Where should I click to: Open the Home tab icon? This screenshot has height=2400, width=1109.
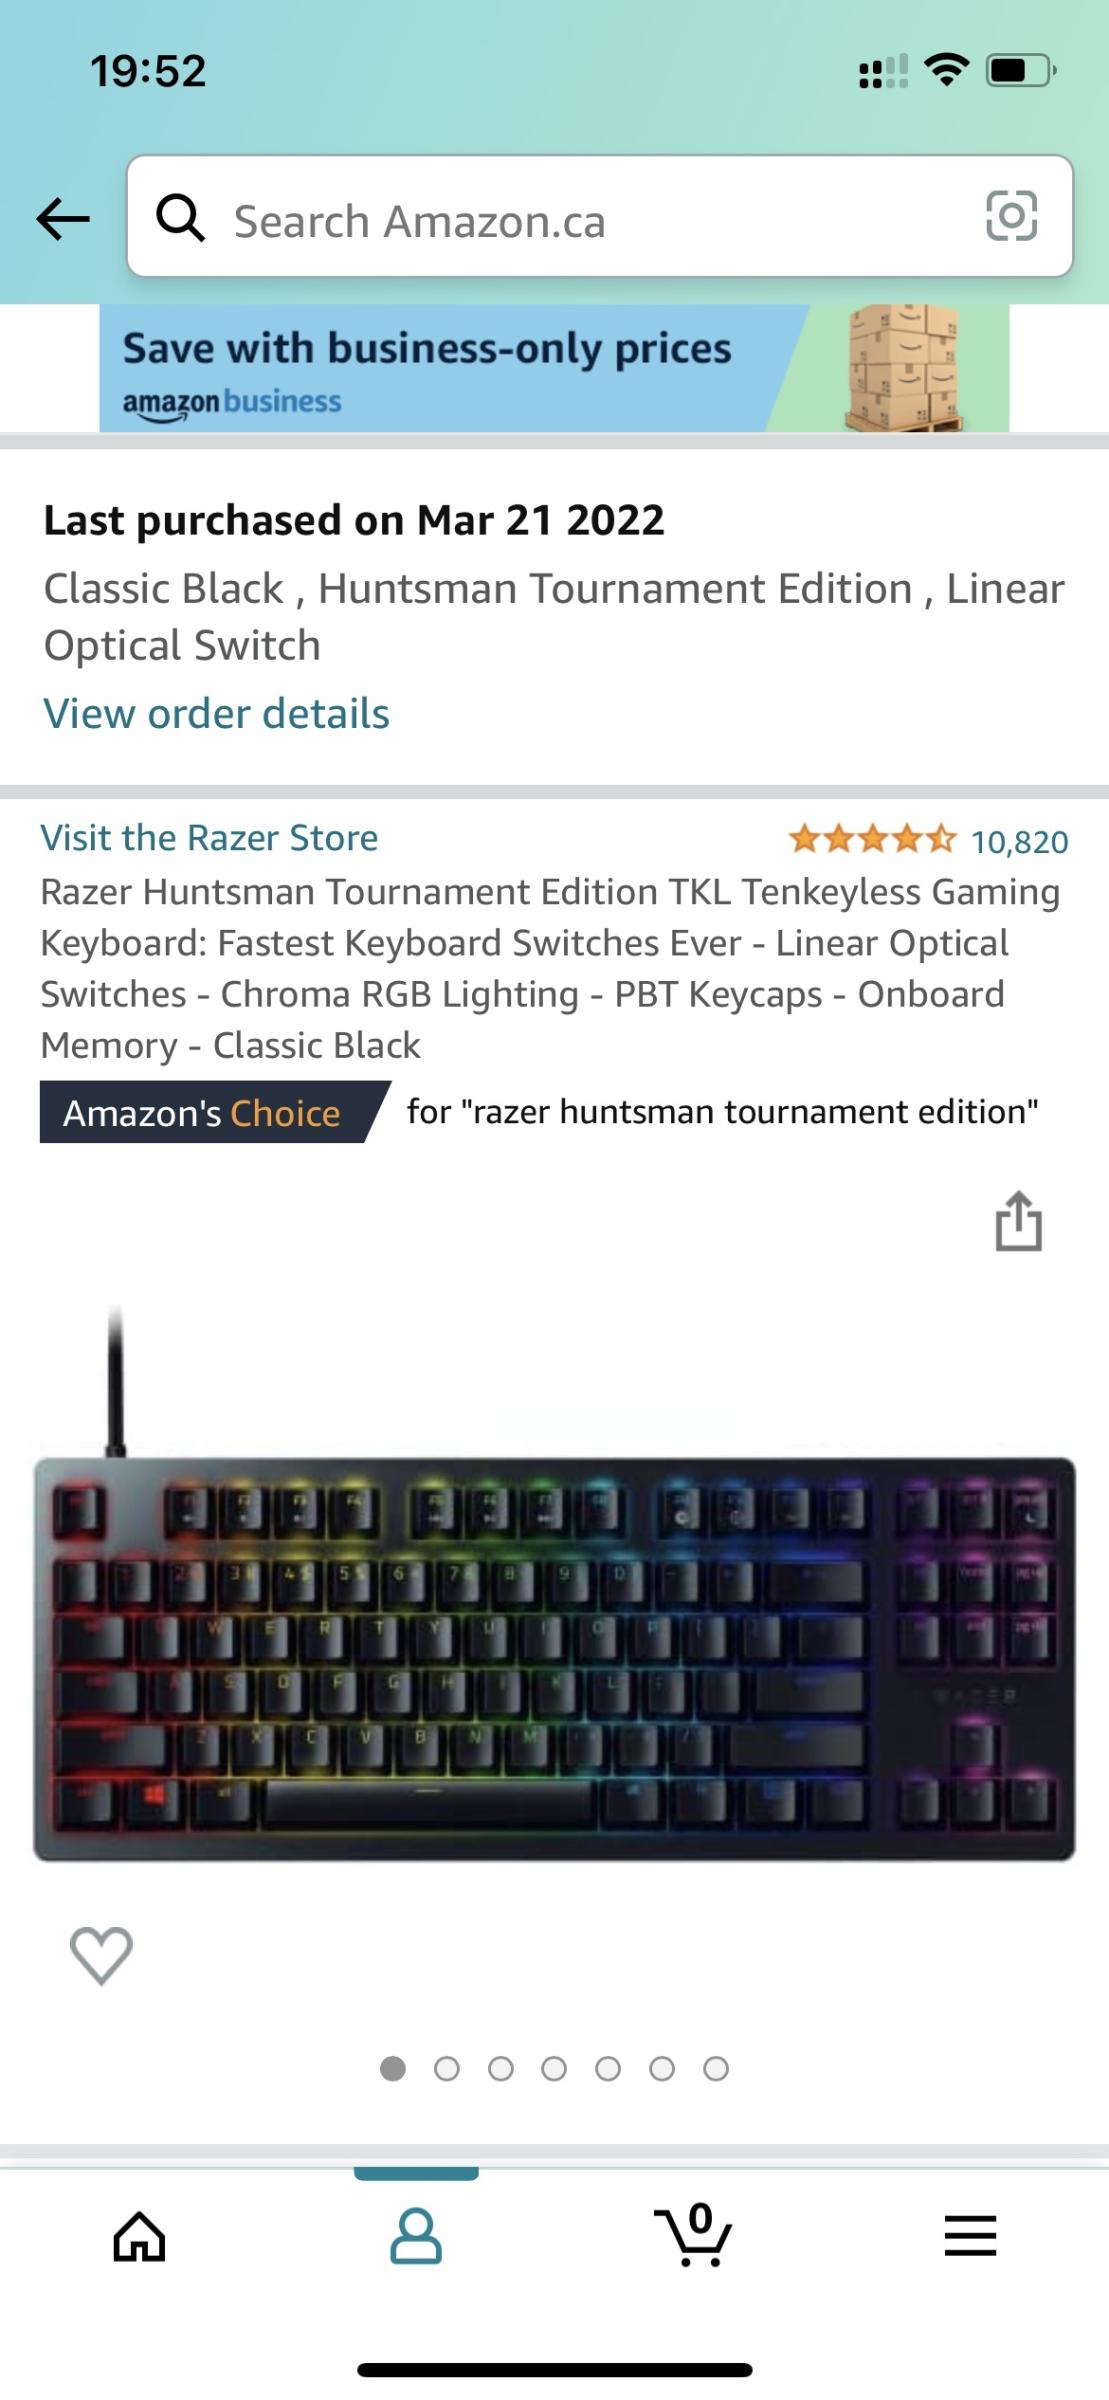coord(139,2235)
